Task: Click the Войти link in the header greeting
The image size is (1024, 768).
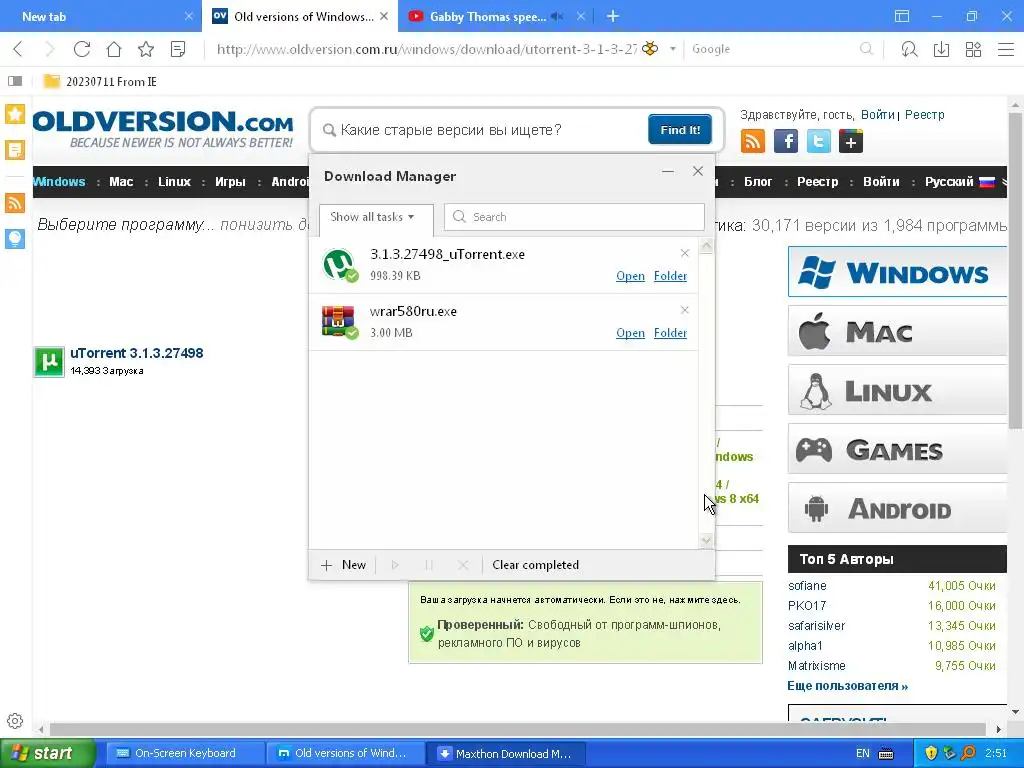Action: pos(877,114)
